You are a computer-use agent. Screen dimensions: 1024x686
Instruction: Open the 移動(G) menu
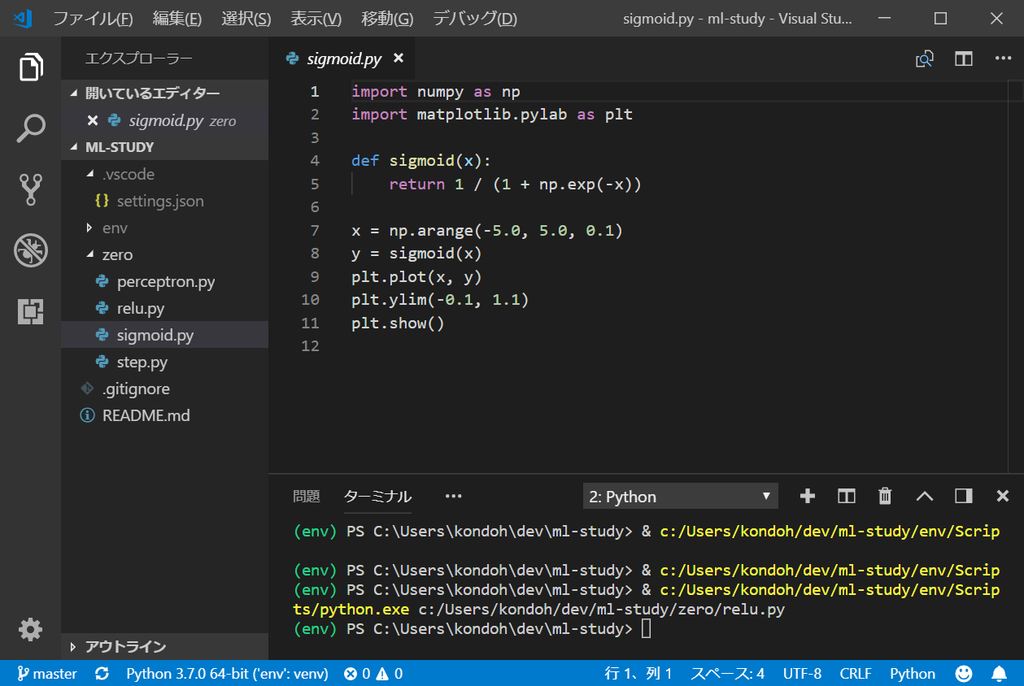pyautogui.click(x=387, y=18)
